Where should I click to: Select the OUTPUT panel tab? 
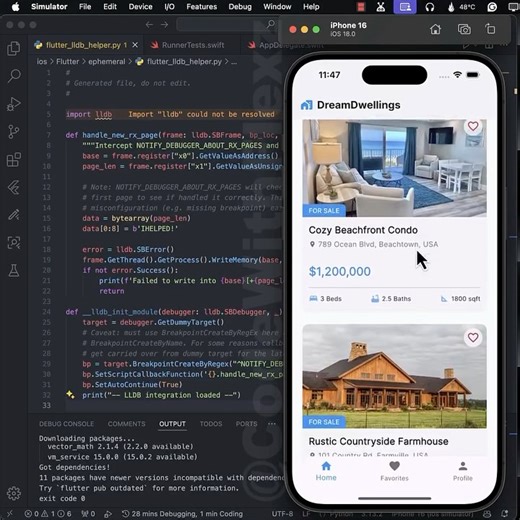click(172, 424)
